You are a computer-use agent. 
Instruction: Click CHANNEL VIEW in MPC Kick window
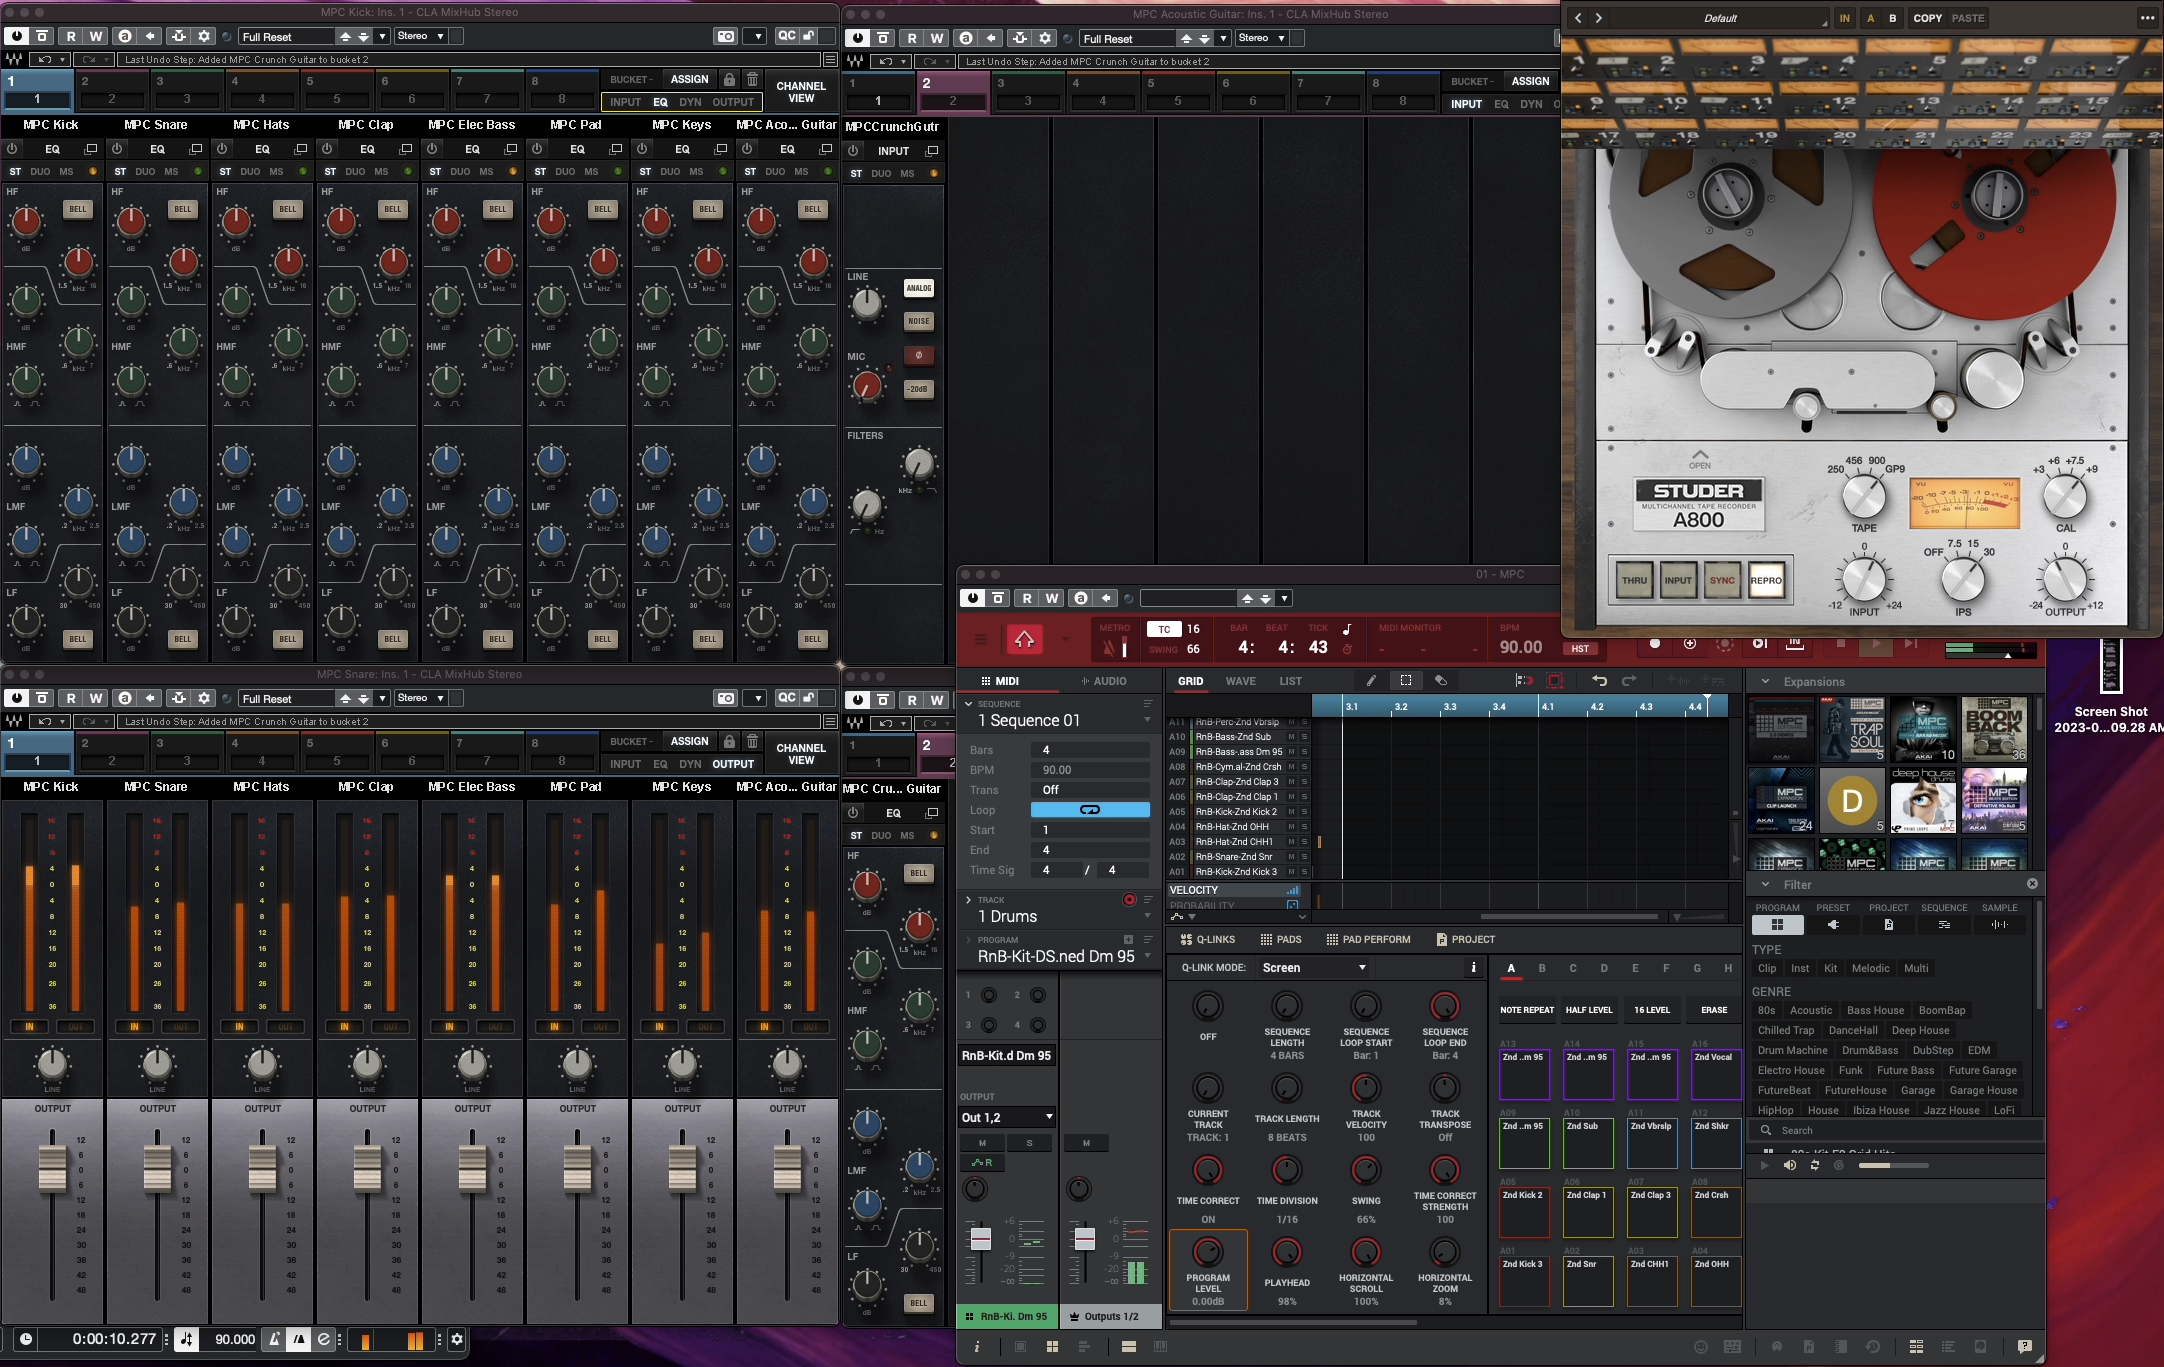click(801, 92)
